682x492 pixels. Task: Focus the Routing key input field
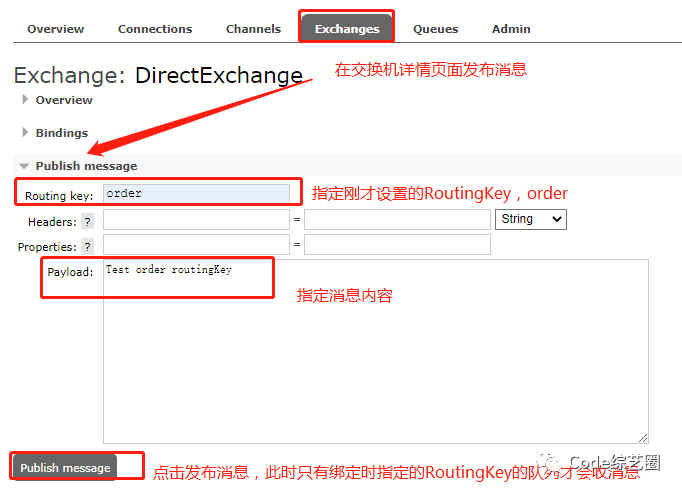[196, 194]
